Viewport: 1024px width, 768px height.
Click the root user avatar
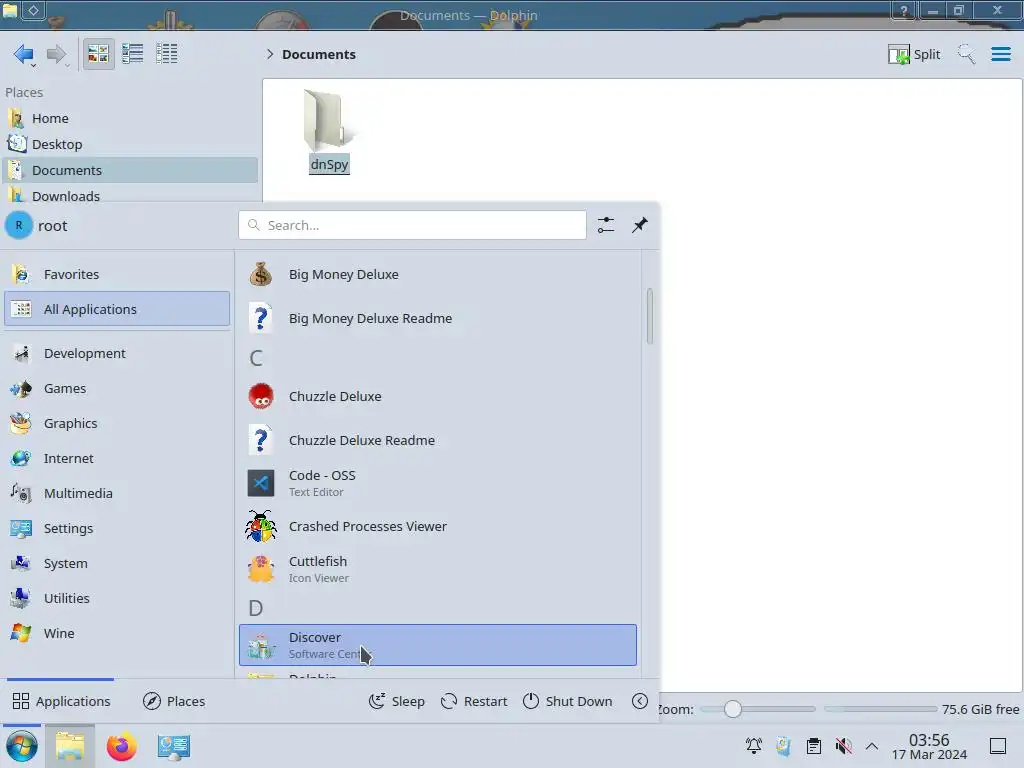click(x=19, y=225)
